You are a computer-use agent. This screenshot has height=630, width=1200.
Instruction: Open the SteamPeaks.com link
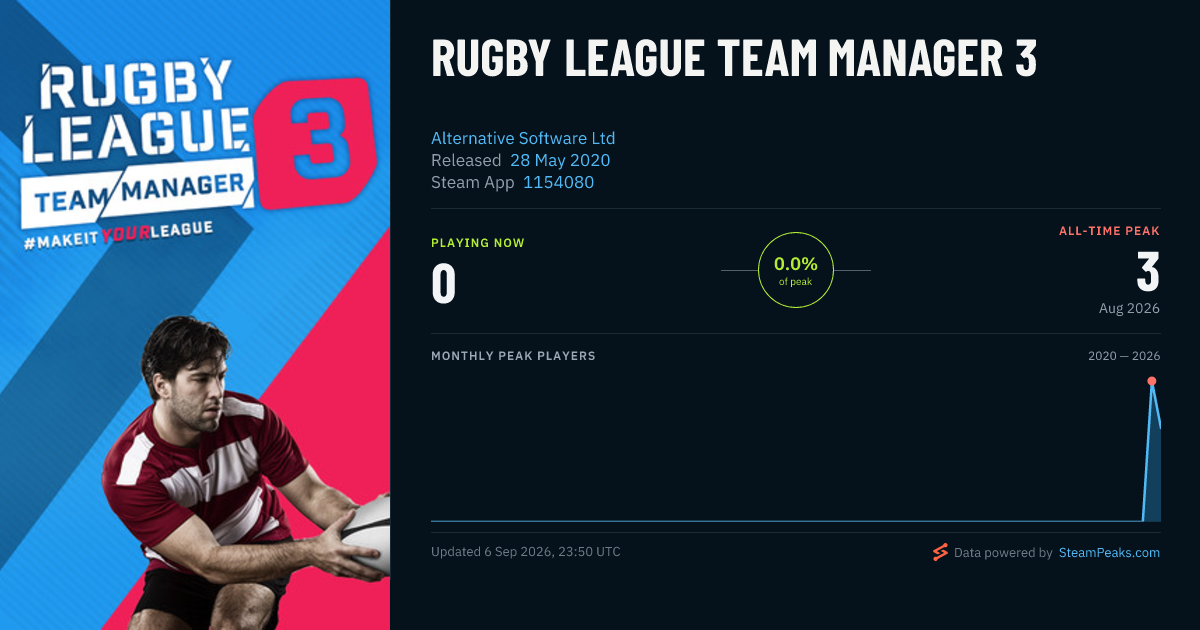coord(1109,552)
